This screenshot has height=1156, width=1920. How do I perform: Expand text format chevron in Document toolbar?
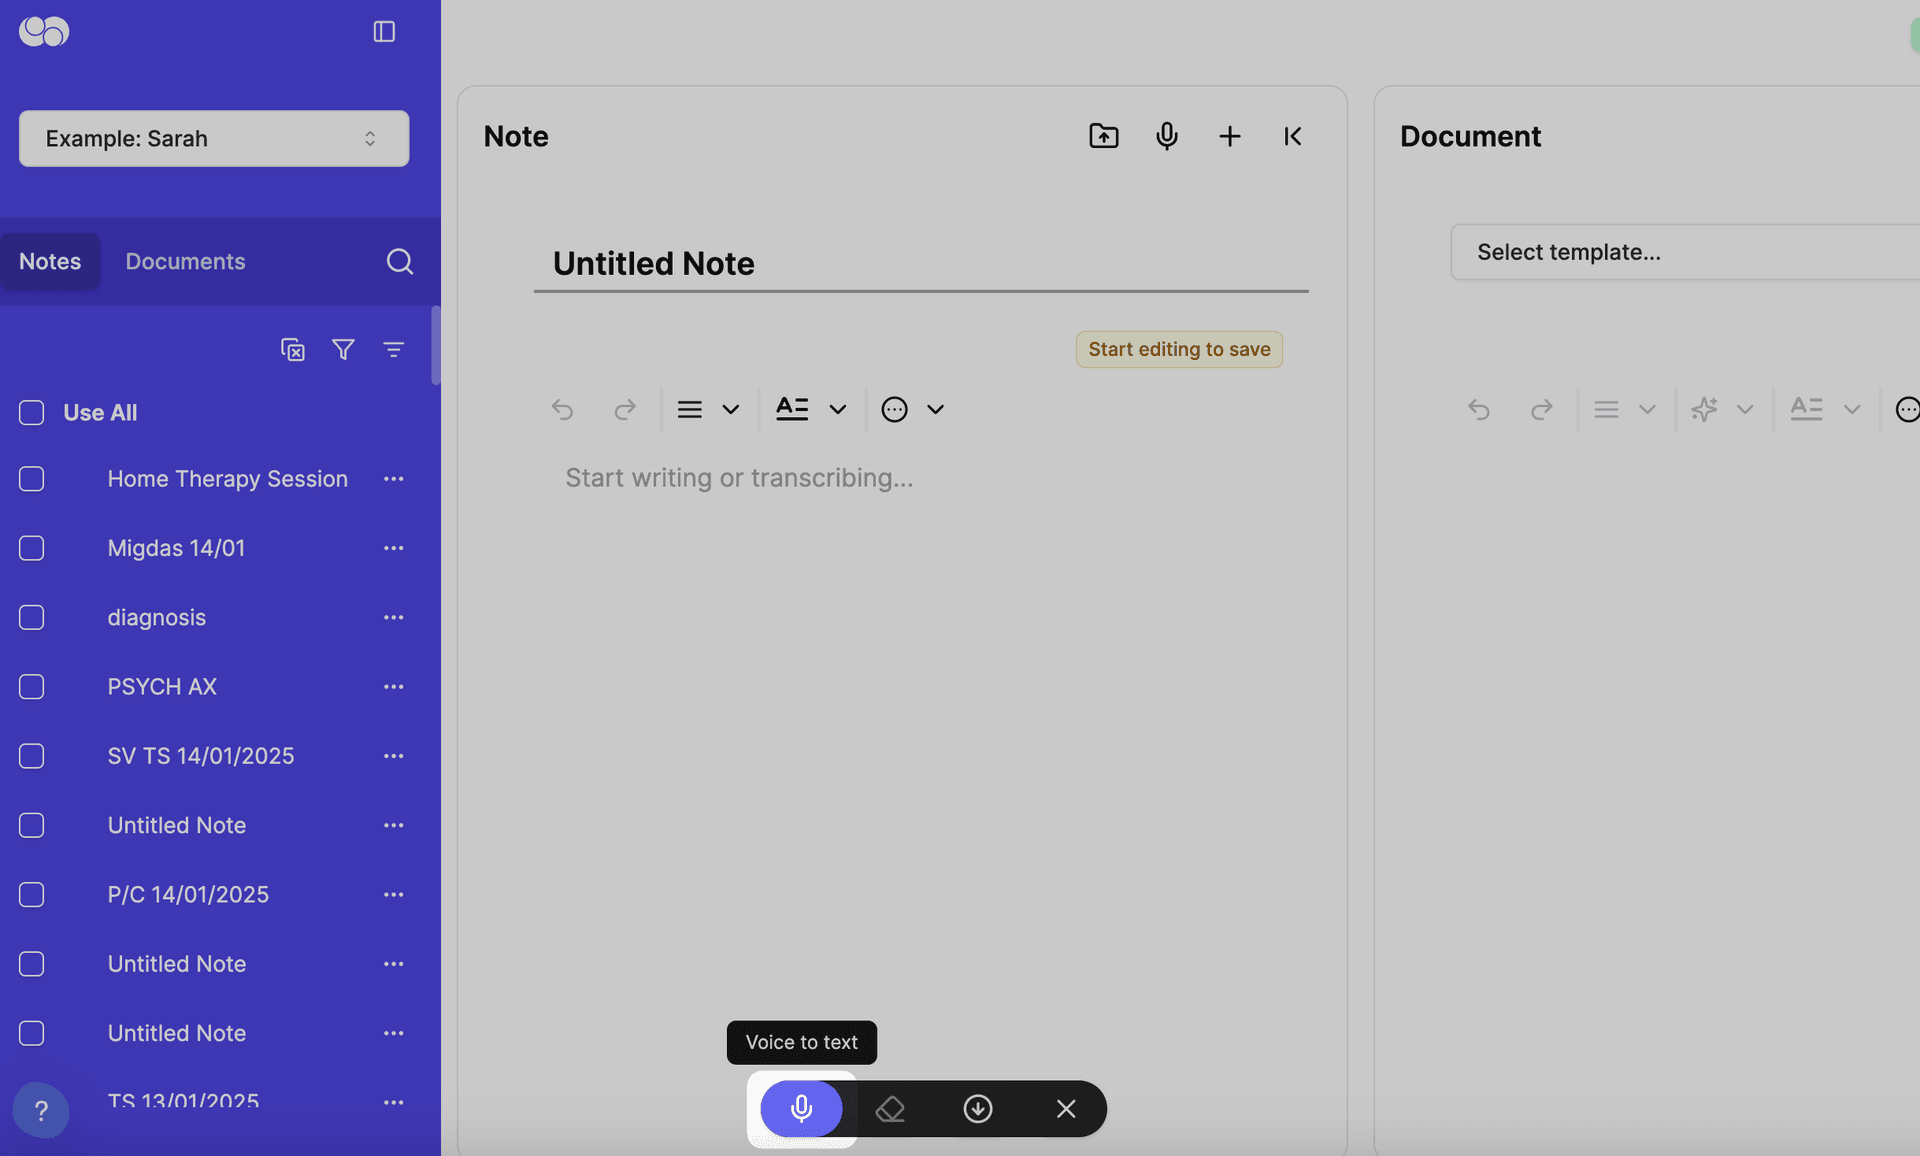(1852, 409)
